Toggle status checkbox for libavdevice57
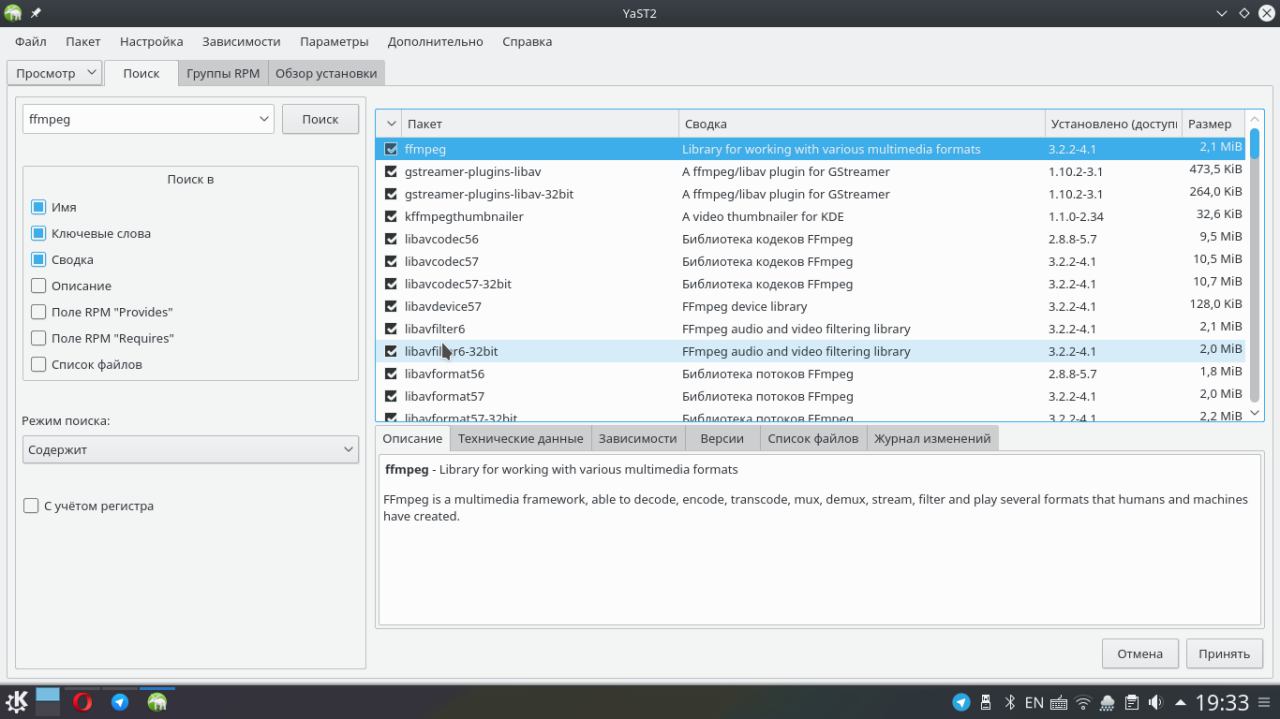 click(x=391, y=306)
